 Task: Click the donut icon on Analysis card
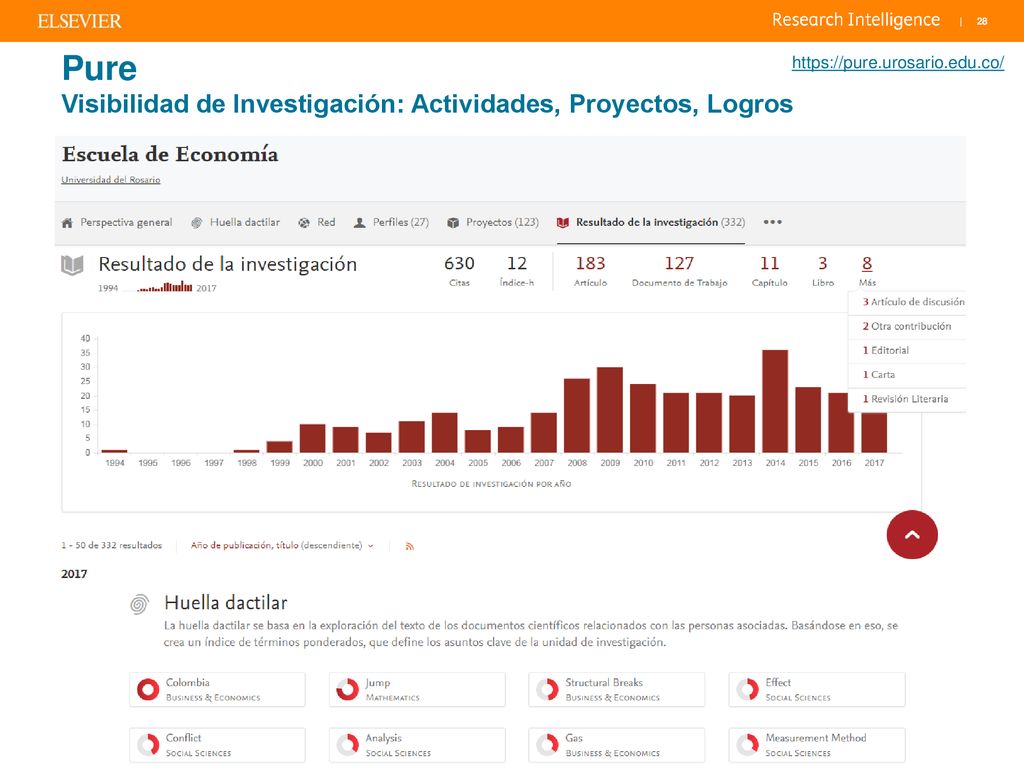tap(347, 744)
